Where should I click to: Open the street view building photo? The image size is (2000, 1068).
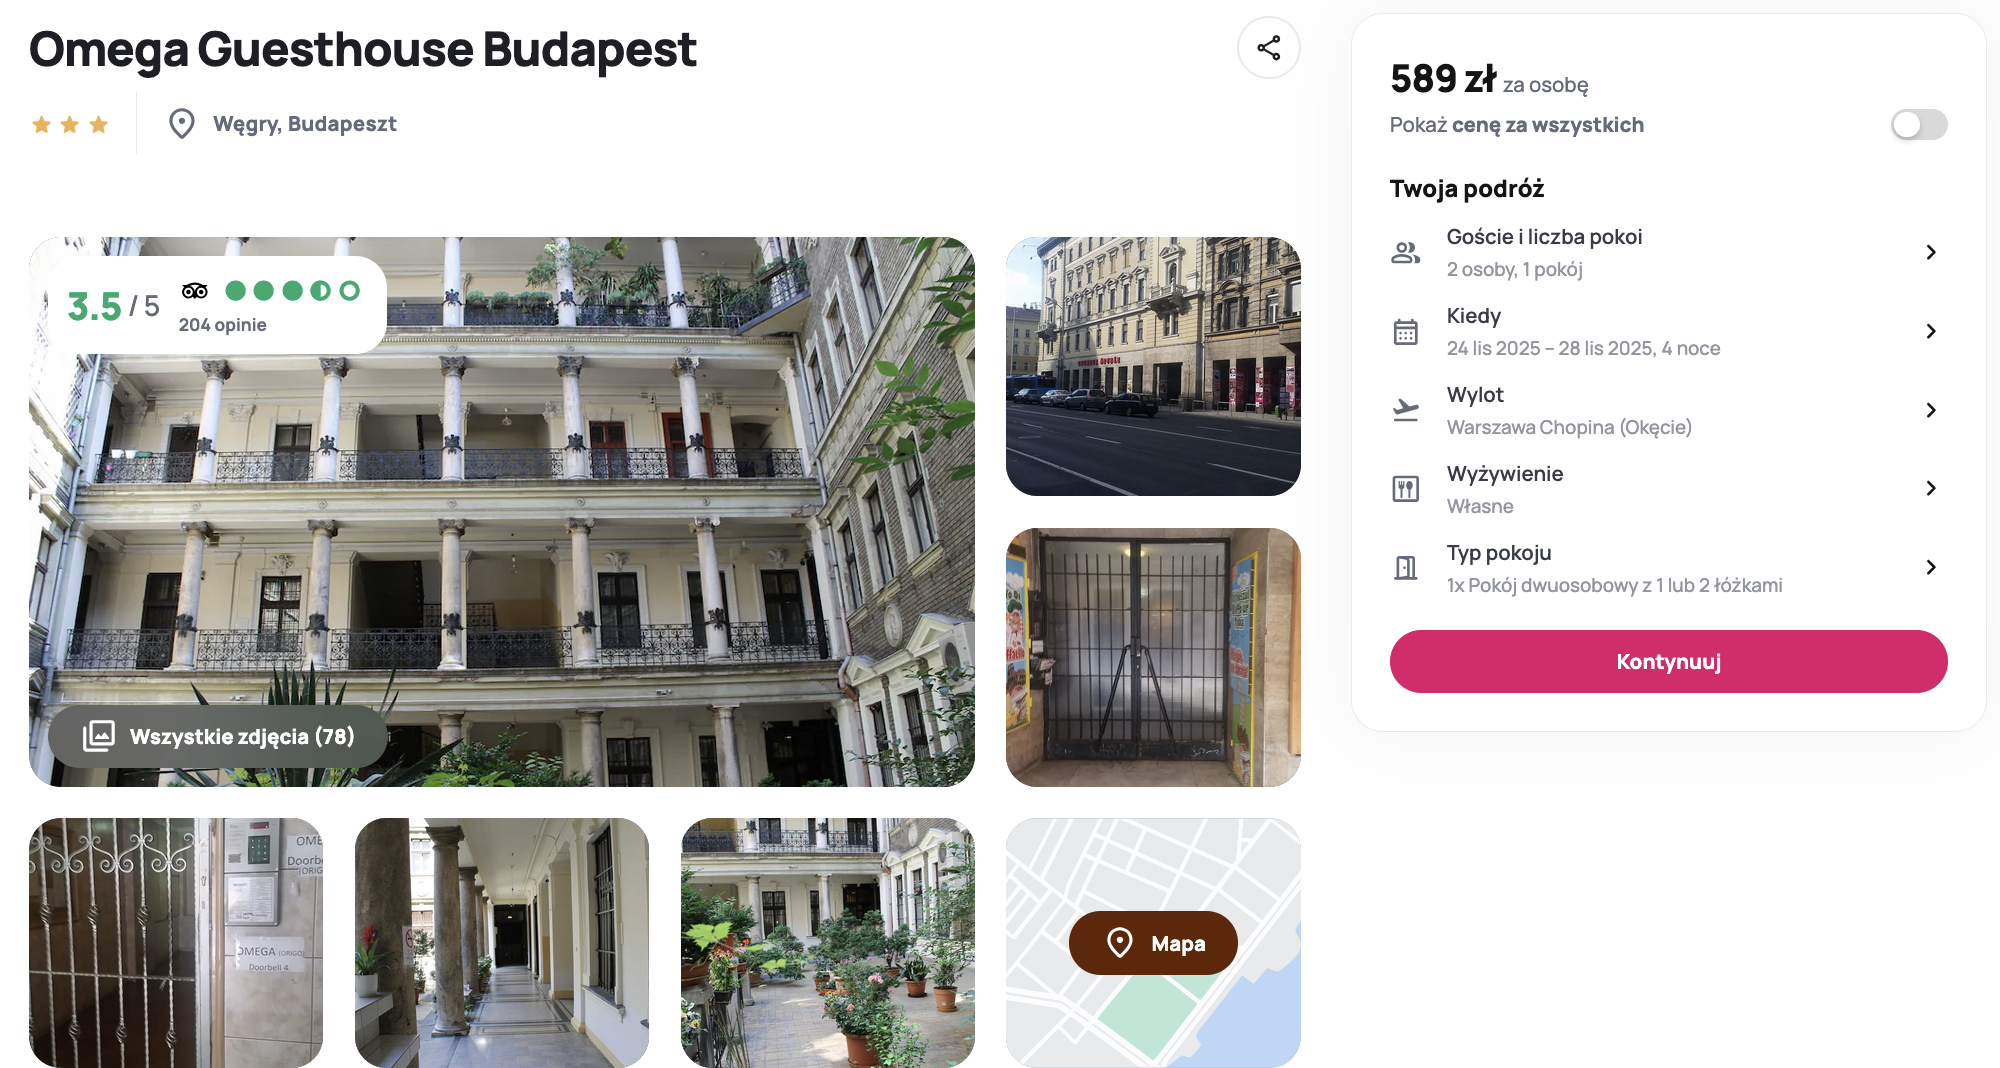click(1153, 366)
